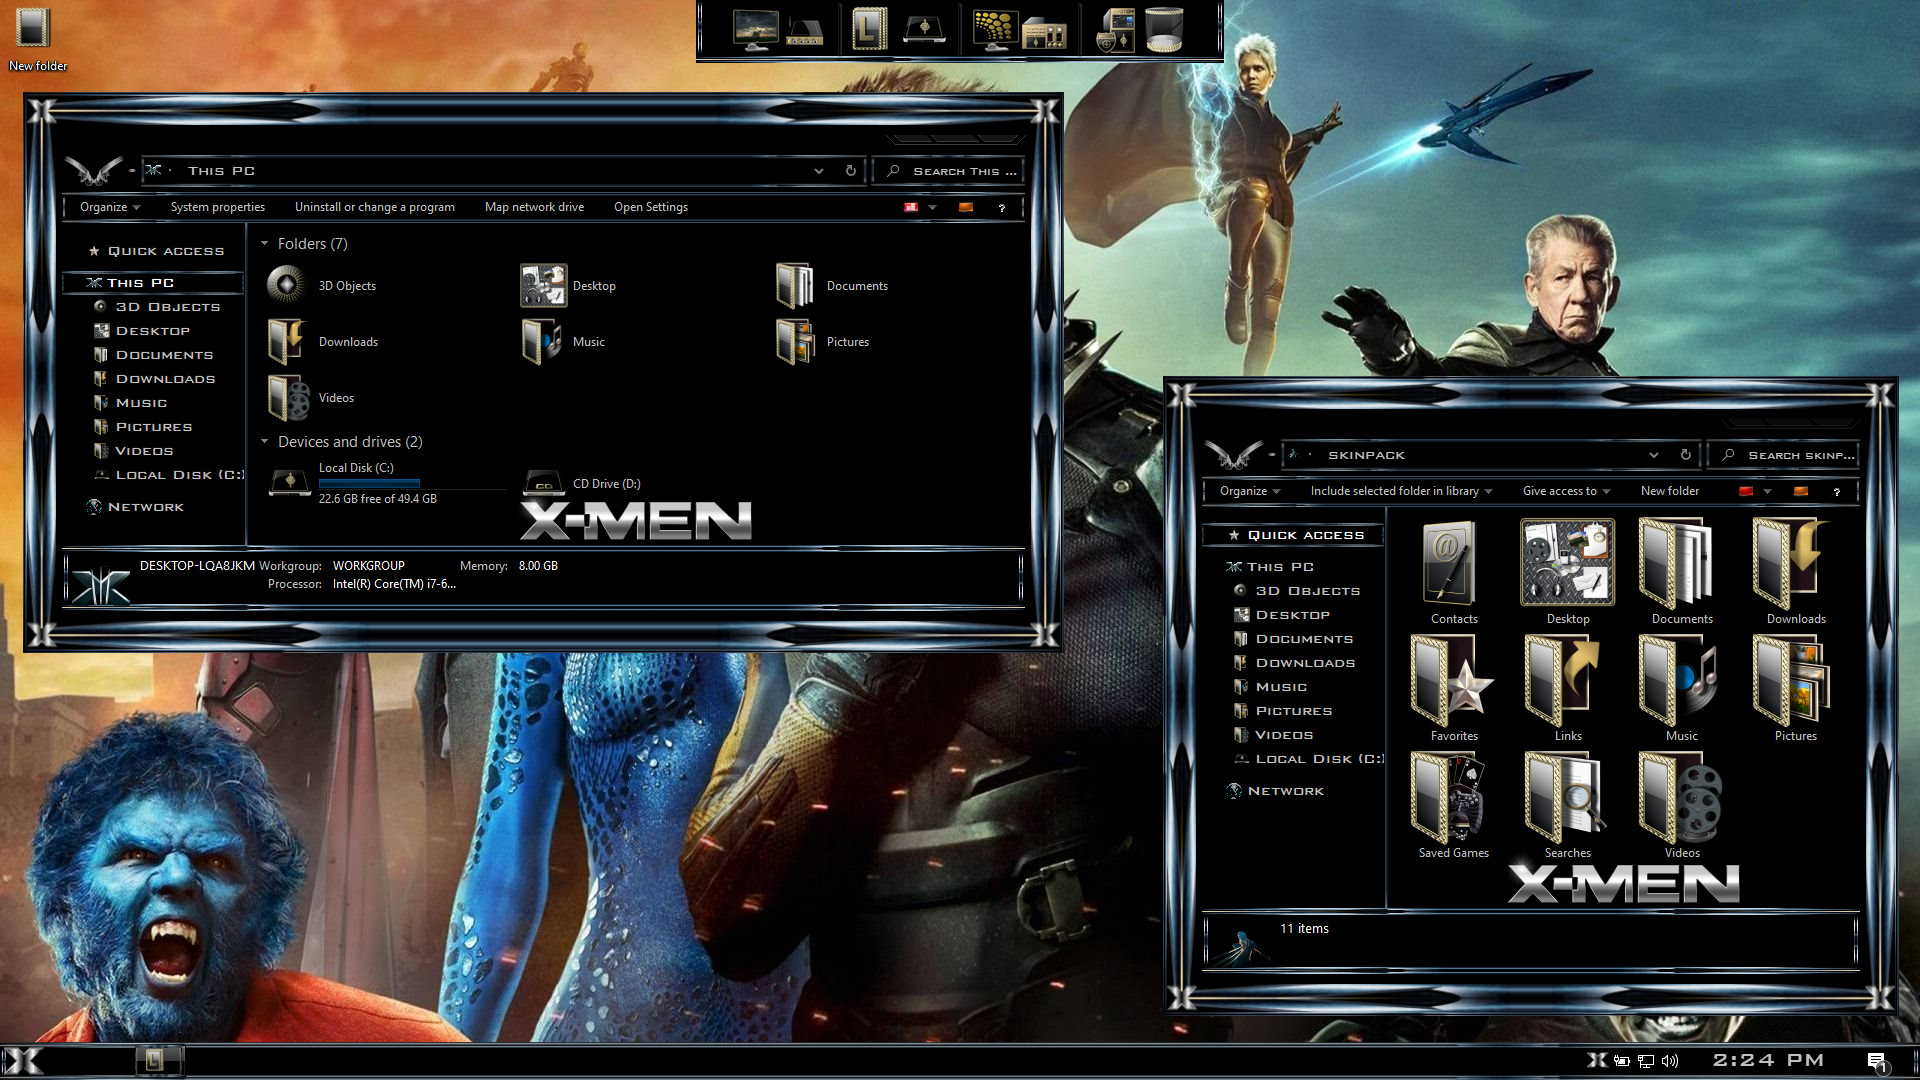Open the Give access to dropdown
Image resolution: width=1920 pixels, height=1080 pixels.
[1565, 491]
